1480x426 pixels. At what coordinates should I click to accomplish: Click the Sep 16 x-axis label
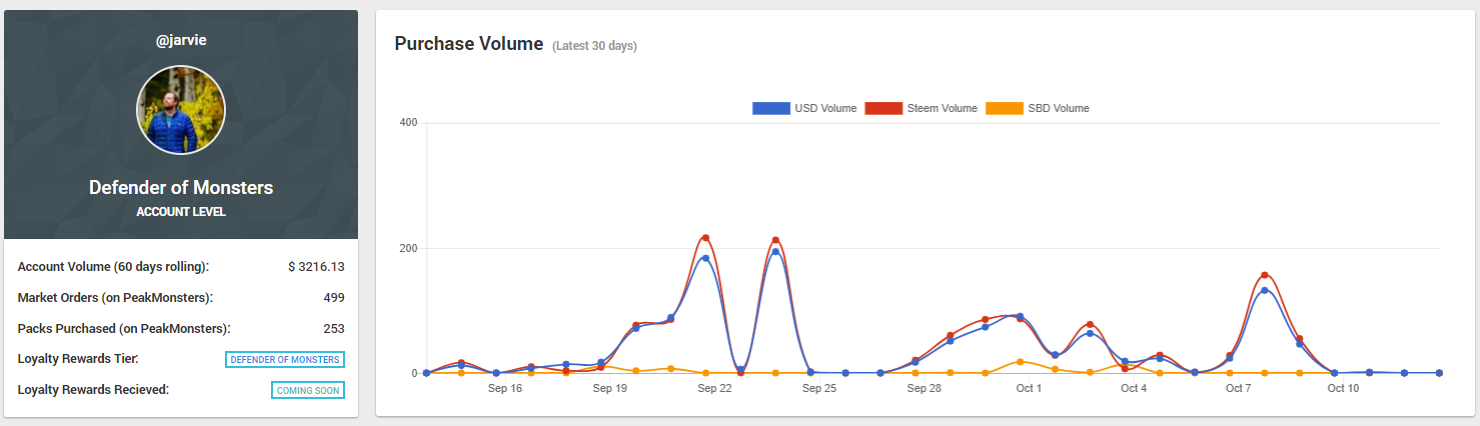[504, 388]
